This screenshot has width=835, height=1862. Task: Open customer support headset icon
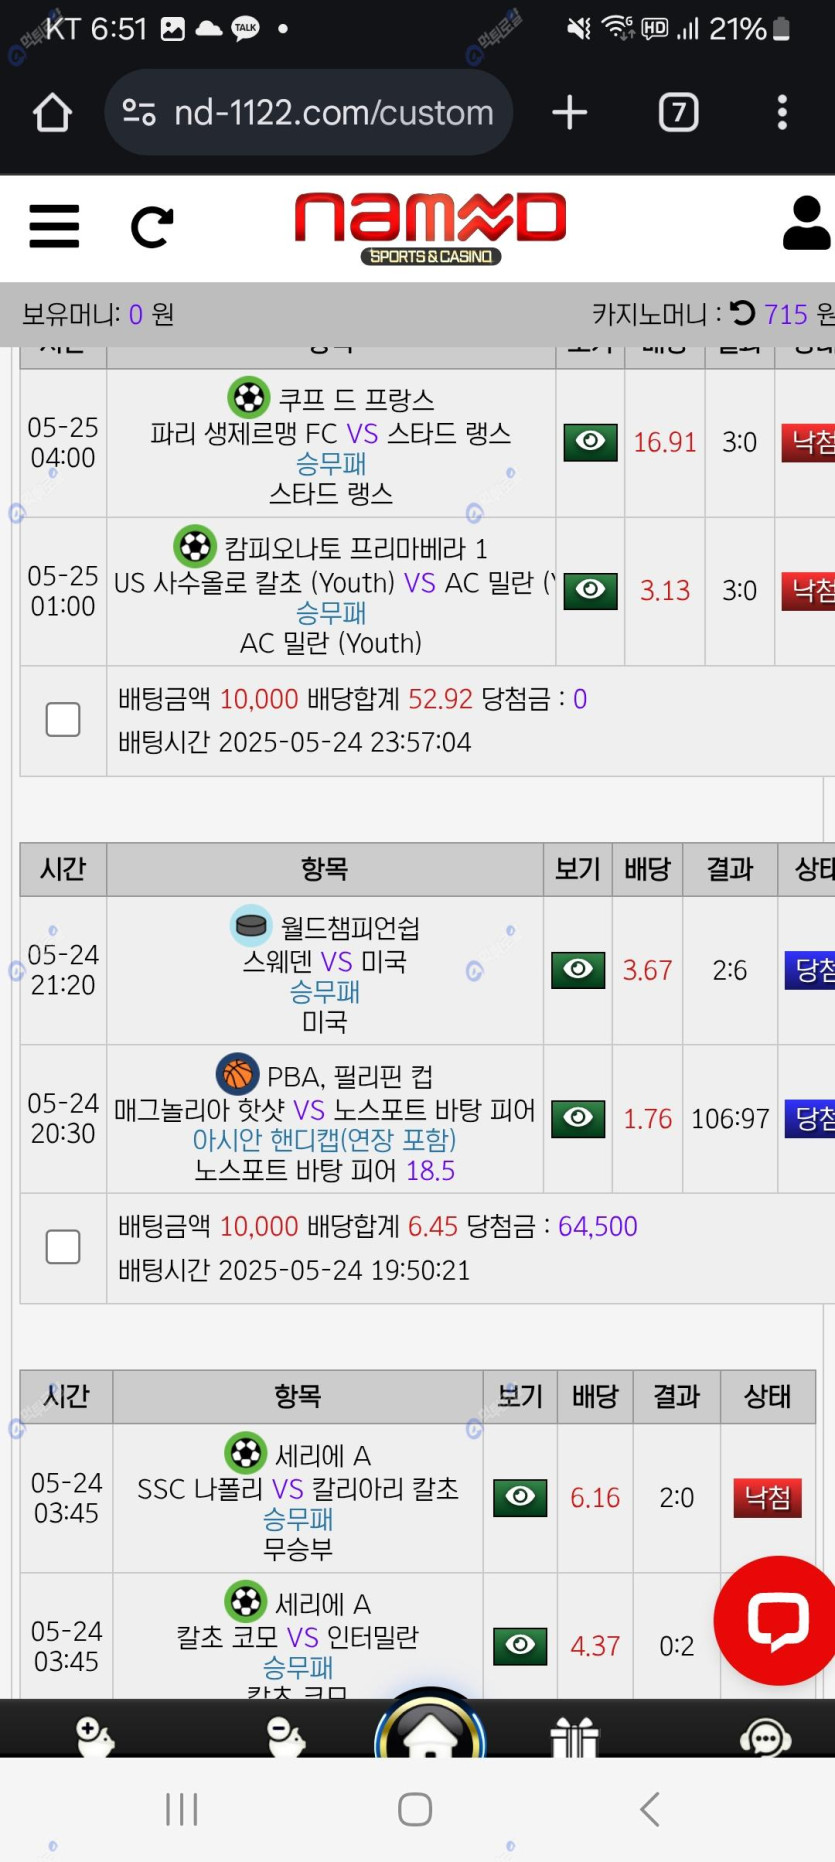[x=765, y=1736]
